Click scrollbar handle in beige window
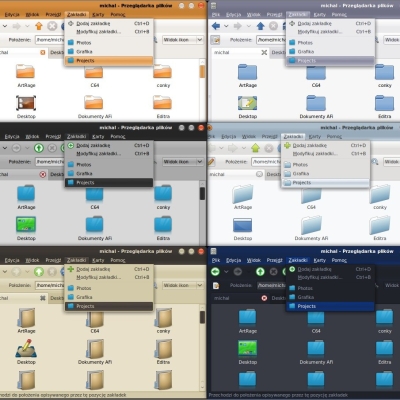The image size is (400, 400). pyautogui.click(x=202, y=317)
